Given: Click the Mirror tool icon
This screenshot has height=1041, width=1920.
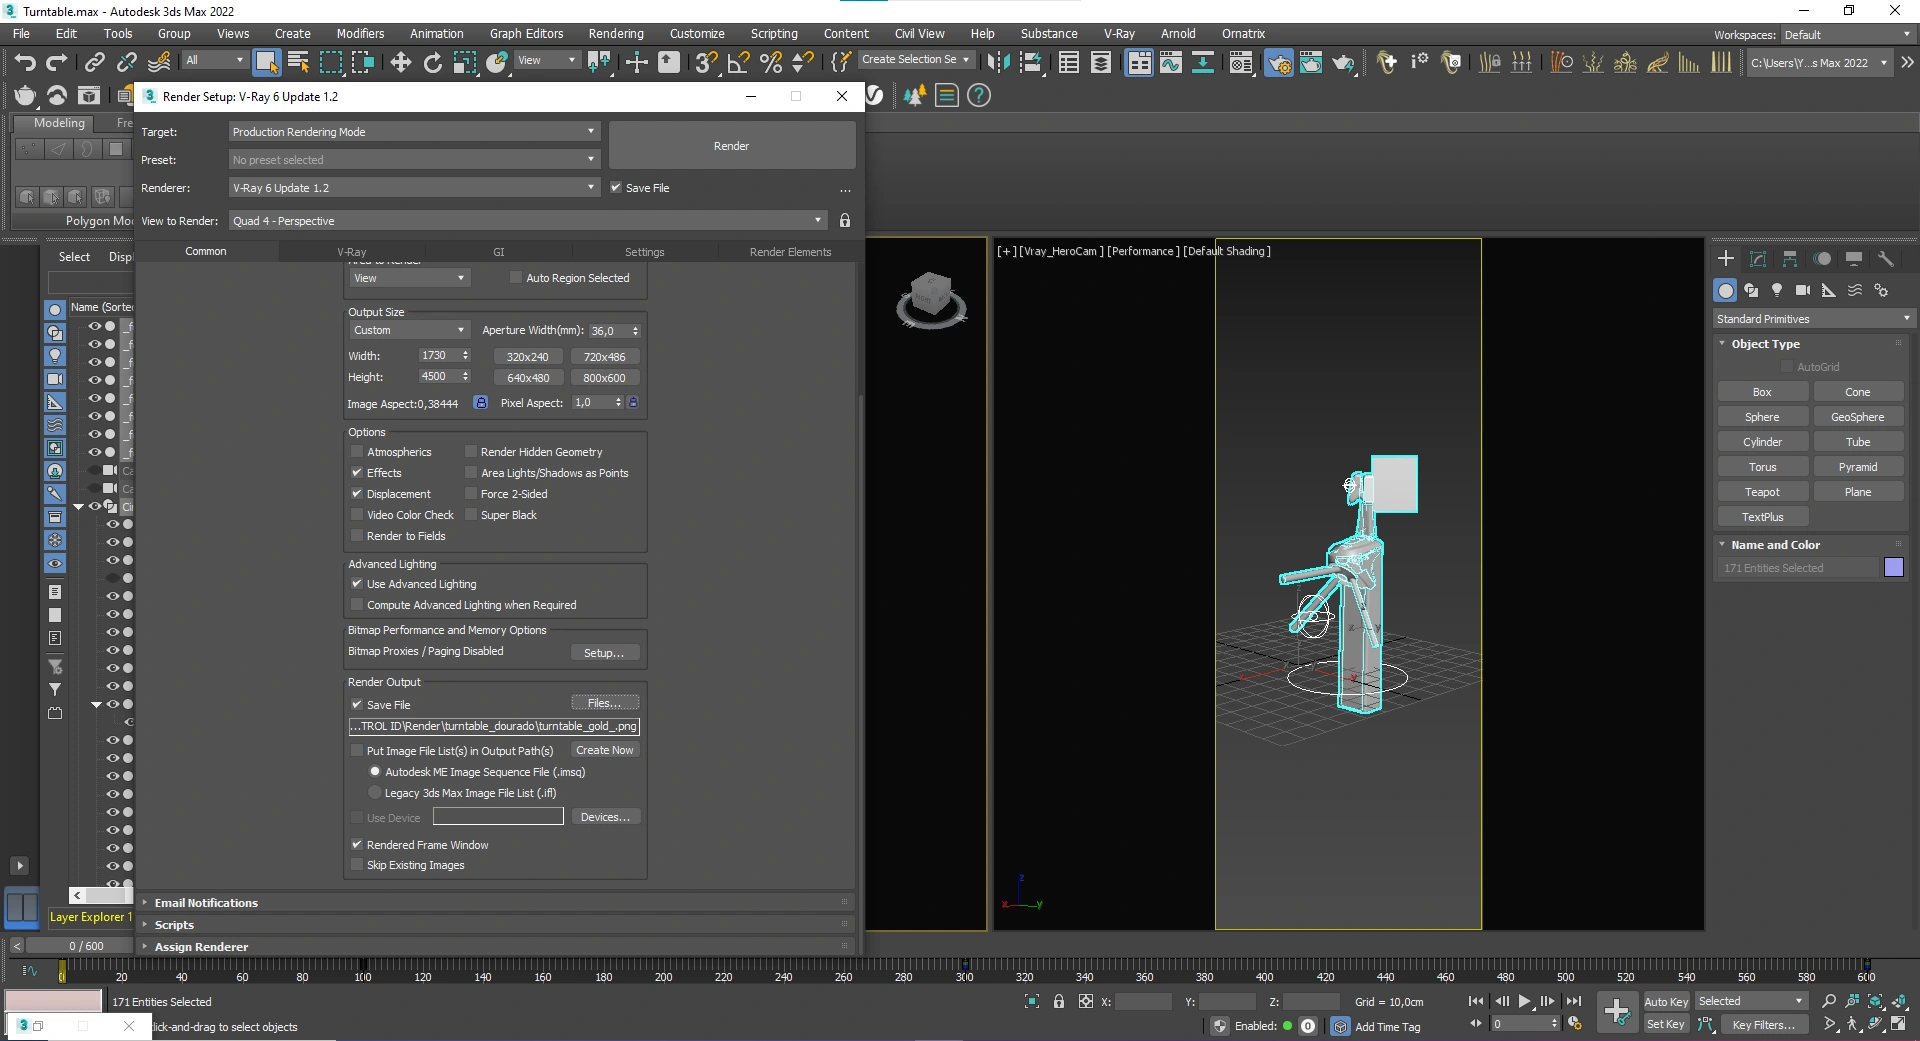Looking at the screenshot, I should pyautogui.click(x=998, y=63).
